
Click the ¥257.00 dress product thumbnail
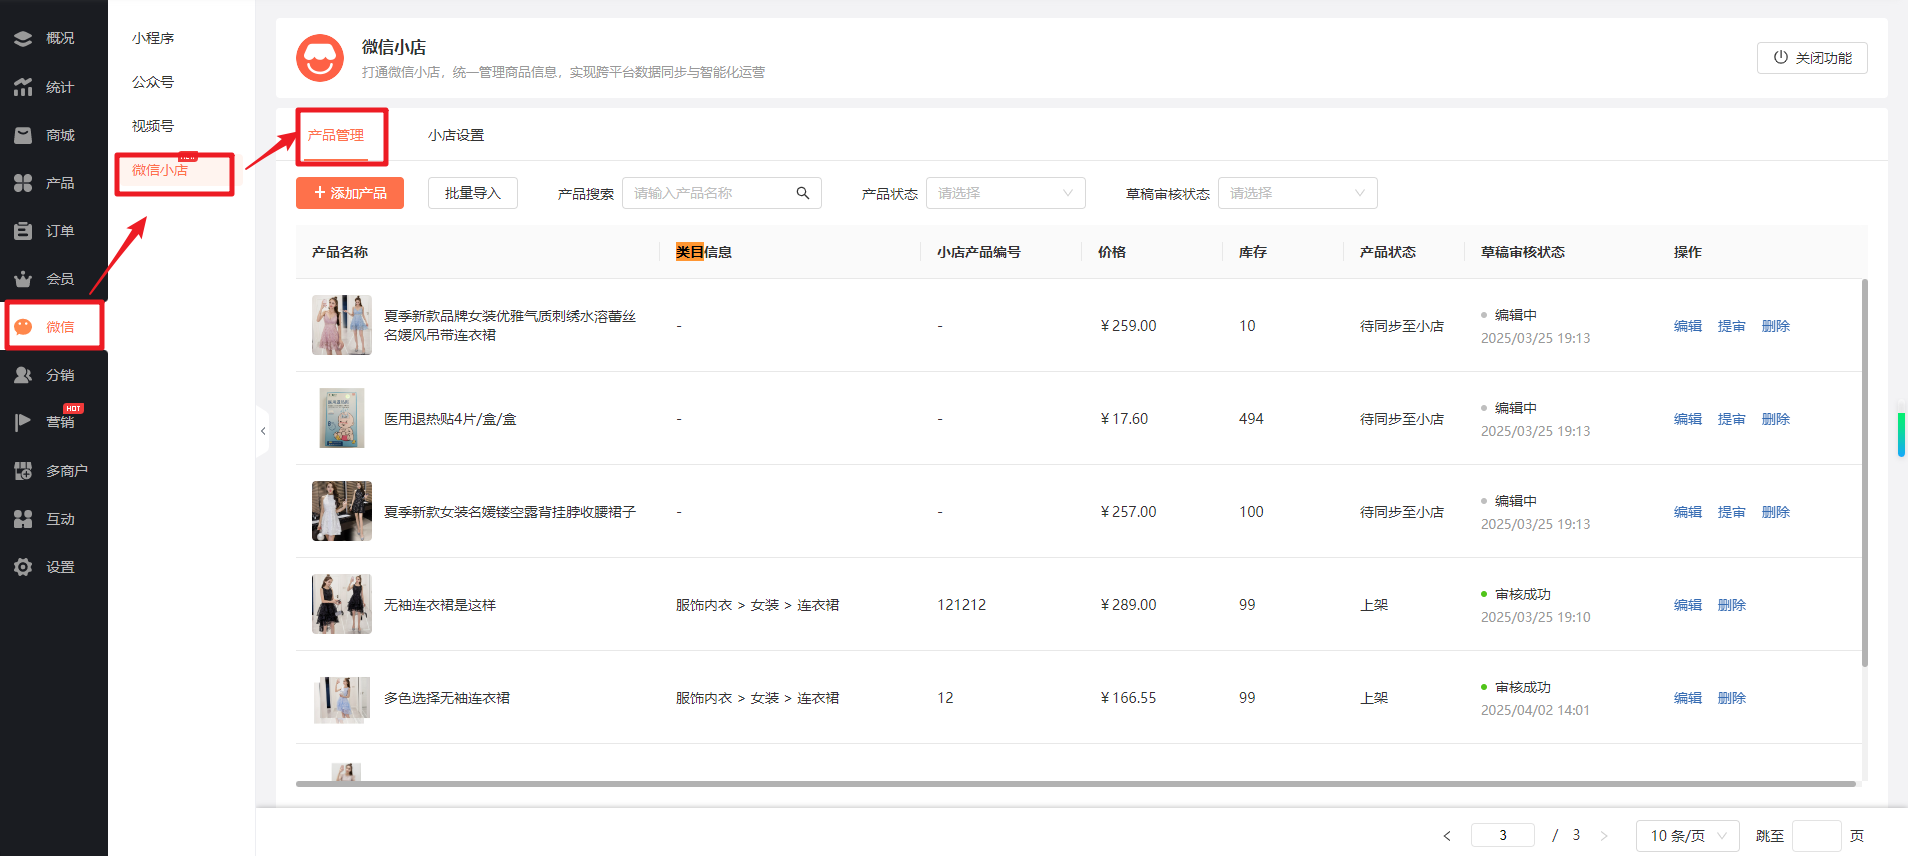tap(342, 511)
